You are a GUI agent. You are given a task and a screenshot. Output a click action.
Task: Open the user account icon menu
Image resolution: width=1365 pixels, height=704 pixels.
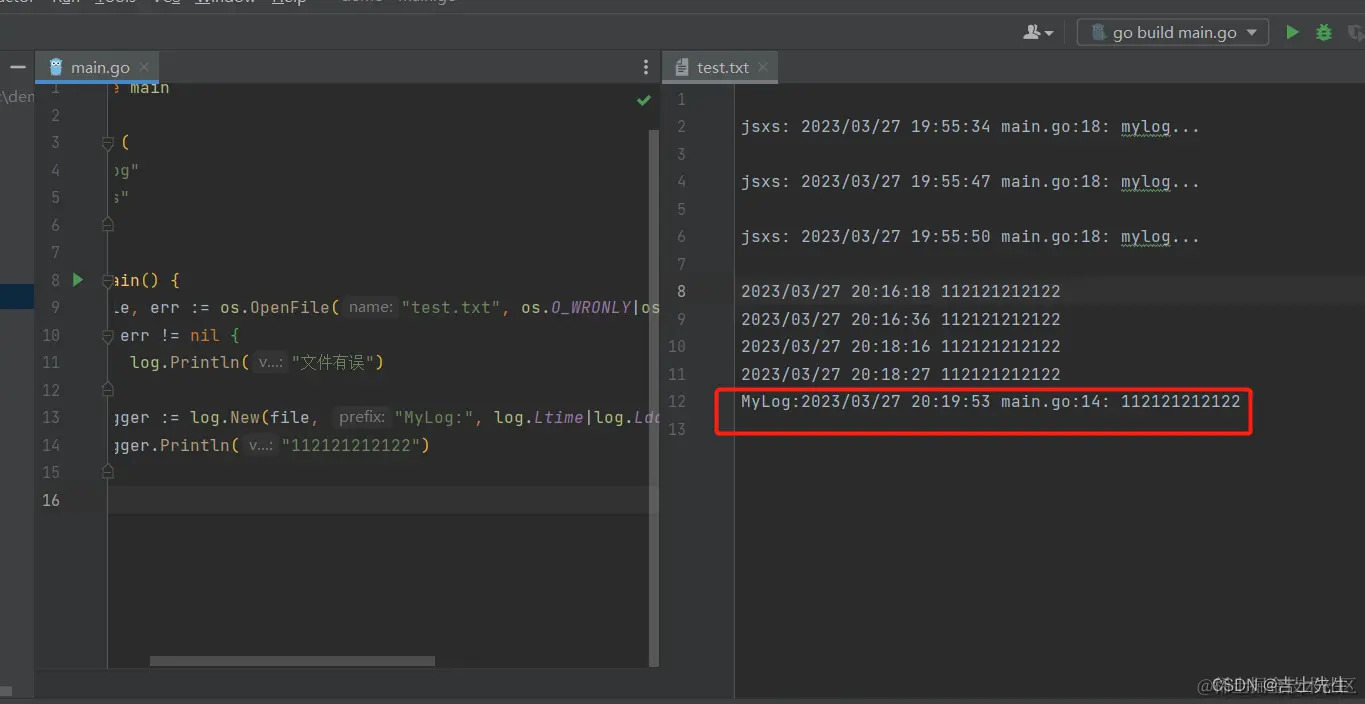[x=1038, y=32]
